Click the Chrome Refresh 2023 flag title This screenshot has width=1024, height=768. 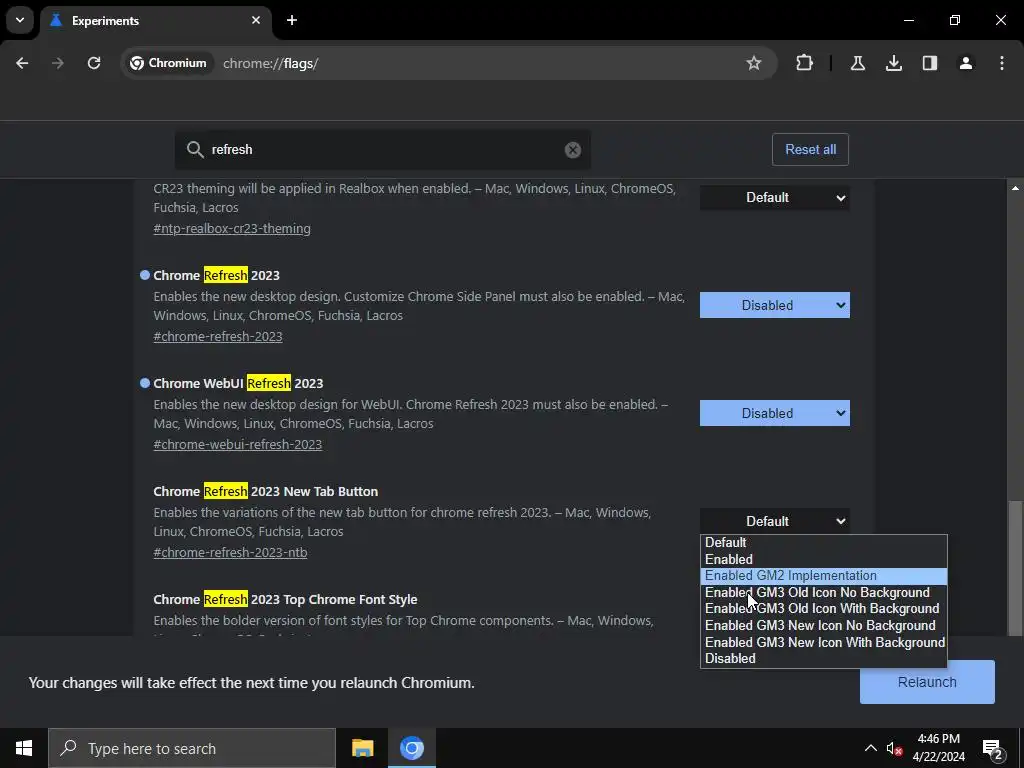point(216,275)
